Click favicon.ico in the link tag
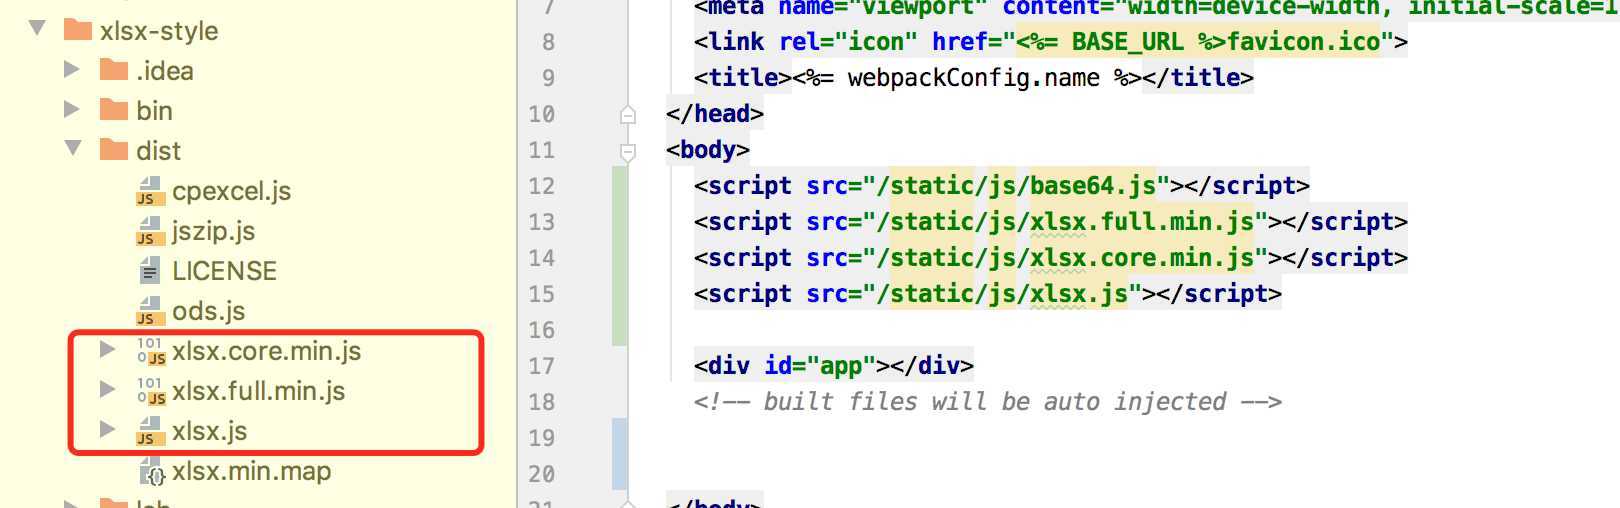The height and width of the screenshot is (508, 1620). point(1304,42)
